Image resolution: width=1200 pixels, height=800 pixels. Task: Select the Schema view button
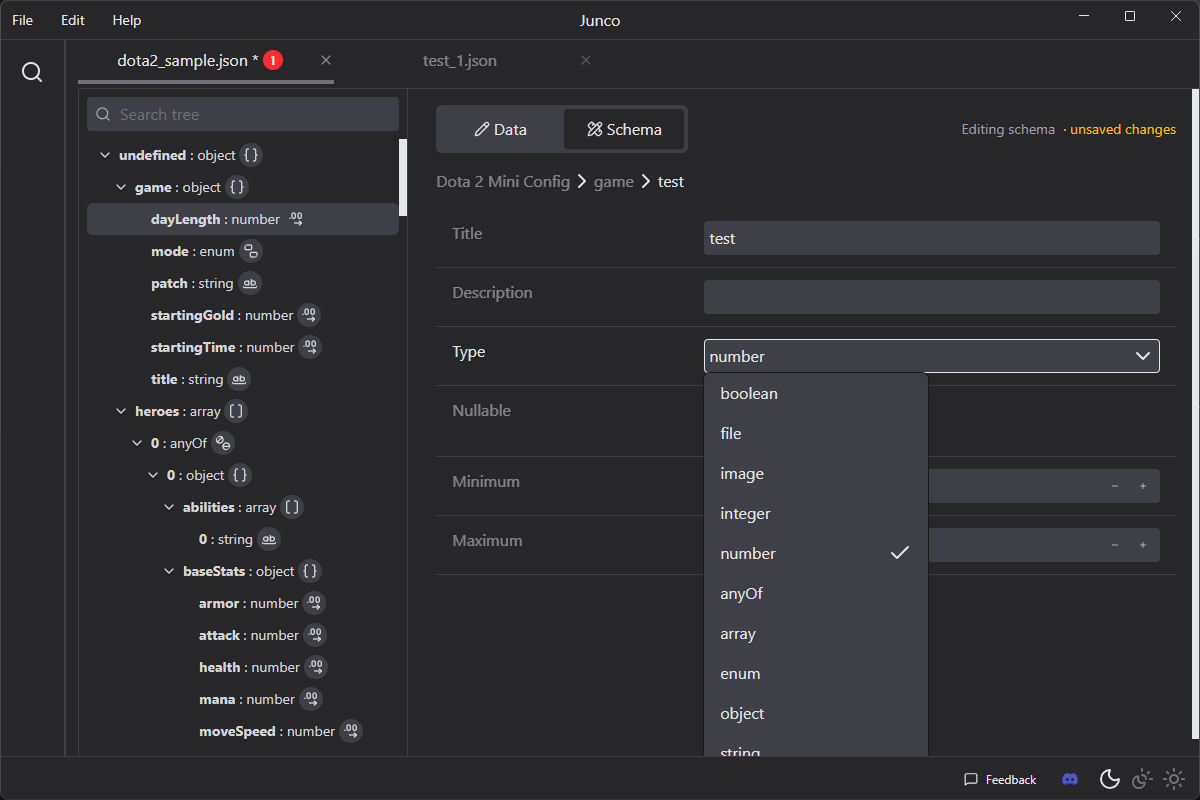(624, 129)
